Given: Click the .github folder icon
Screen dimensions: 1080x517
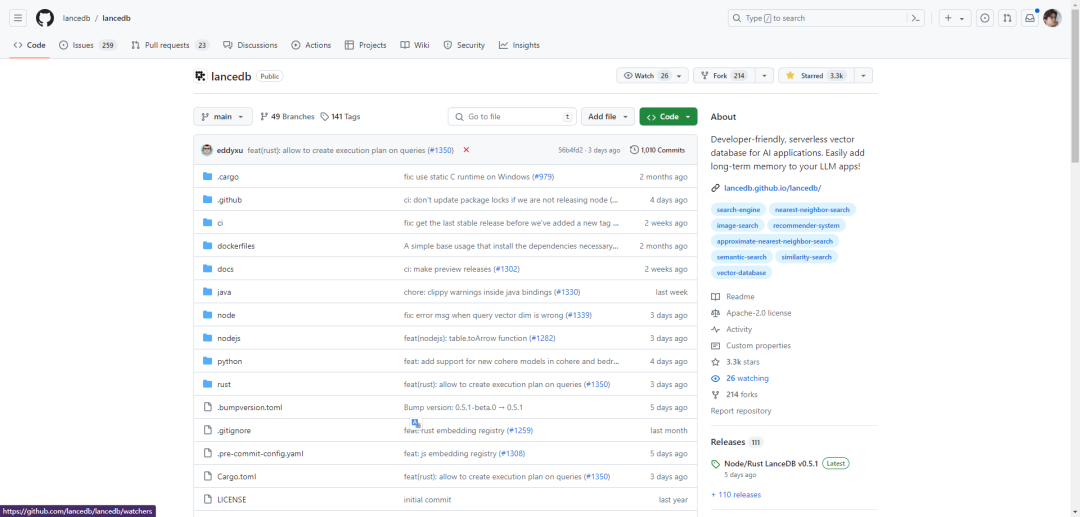Looking at the screenshot, I should click(207, 200).
